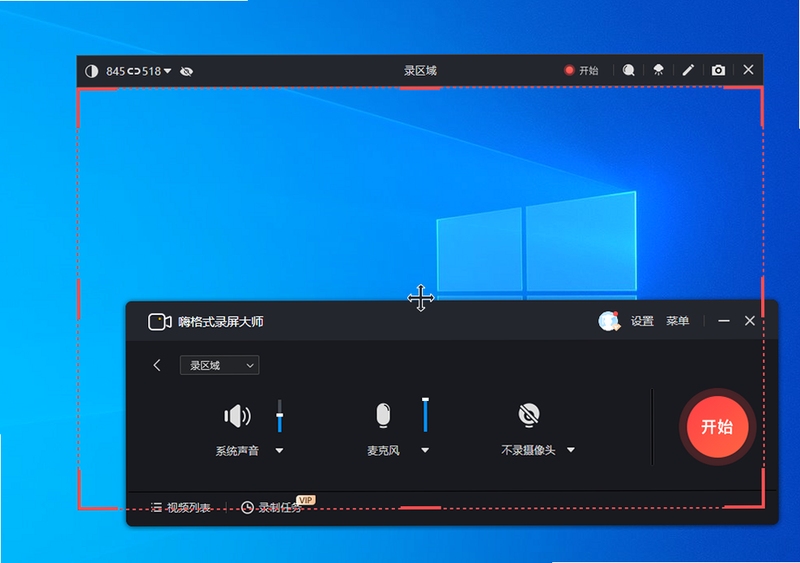Click the half-circle contrast icon in region toolbar
800x563 pixels.
92,71
